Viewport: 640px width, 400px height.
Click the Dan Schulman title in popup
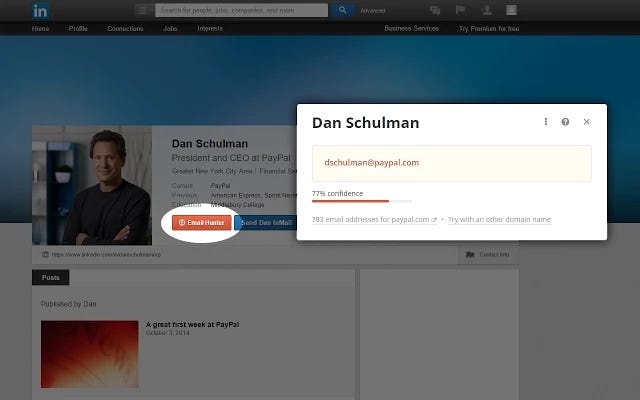pyautogui.click(x=365, y=123)
